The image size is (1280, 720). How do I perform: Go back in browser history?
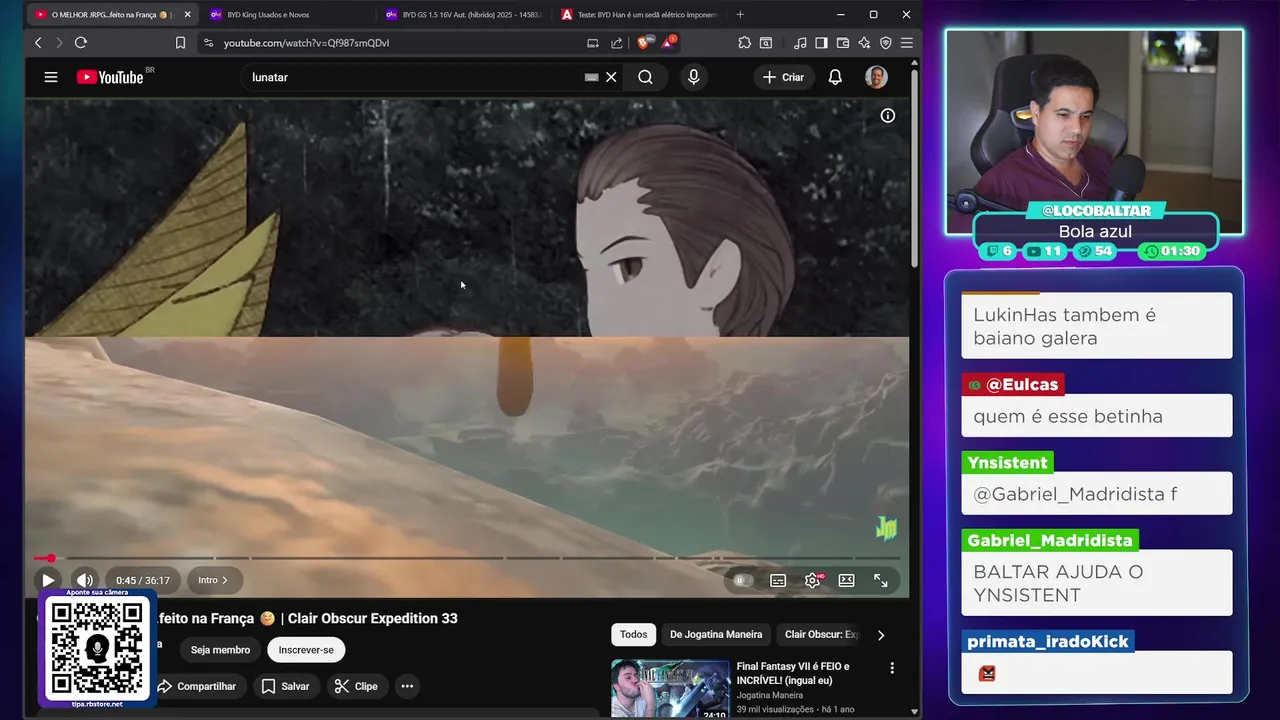38,43
